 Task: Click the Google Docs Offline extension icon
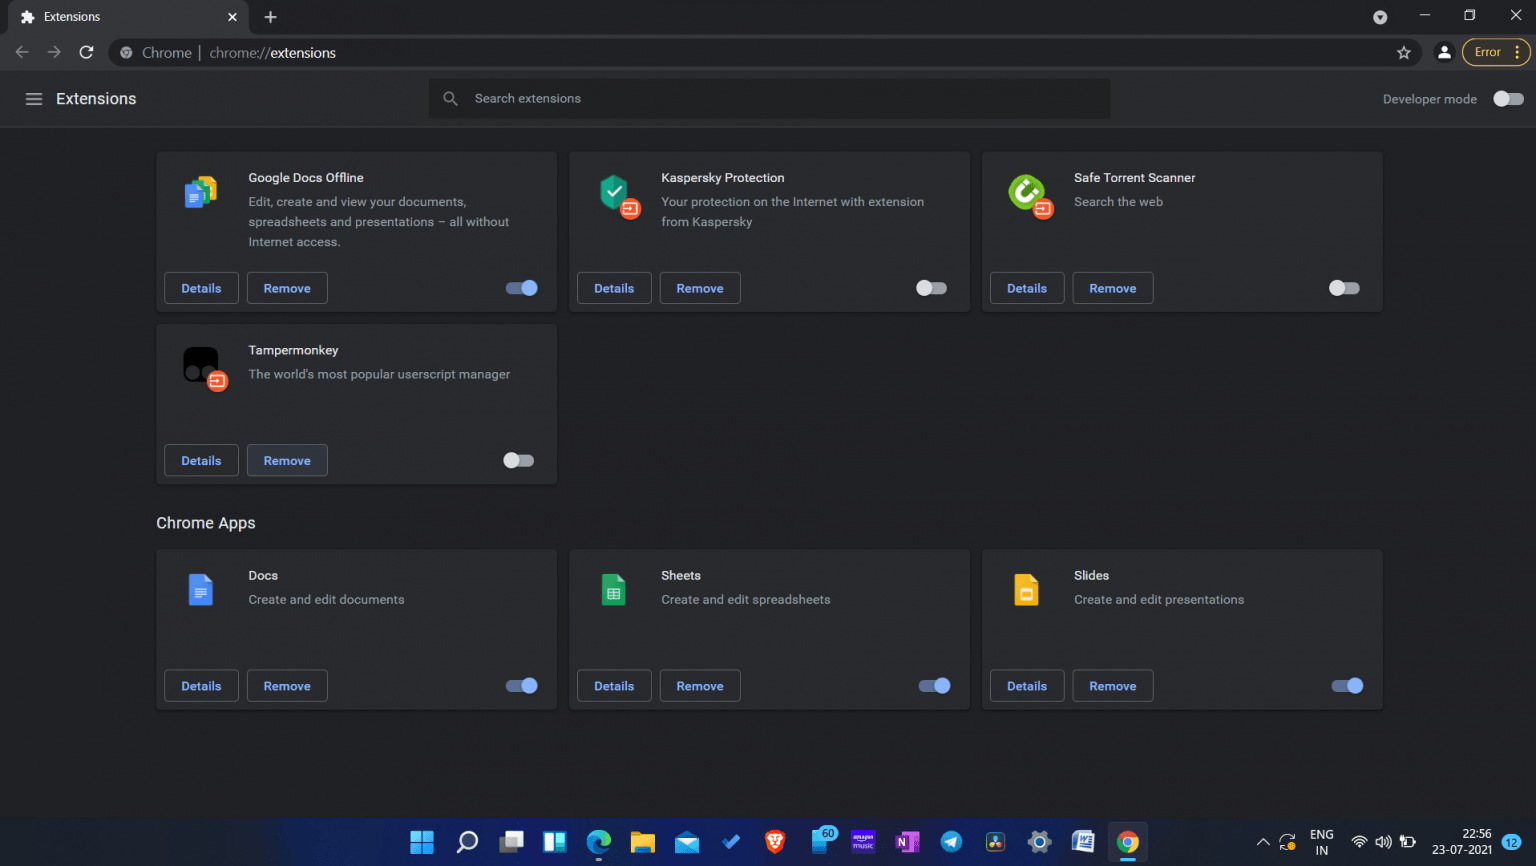point(201,192)
